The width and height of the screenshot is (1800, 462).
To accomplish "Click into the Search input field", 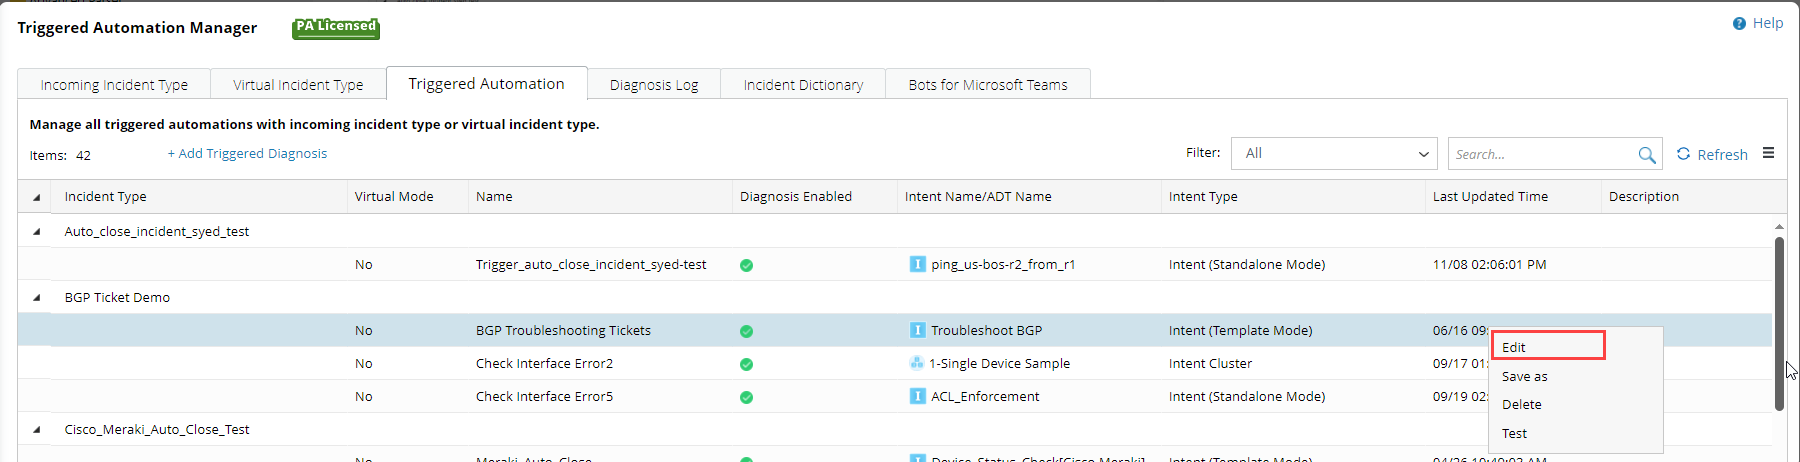I will point(1538,154).
